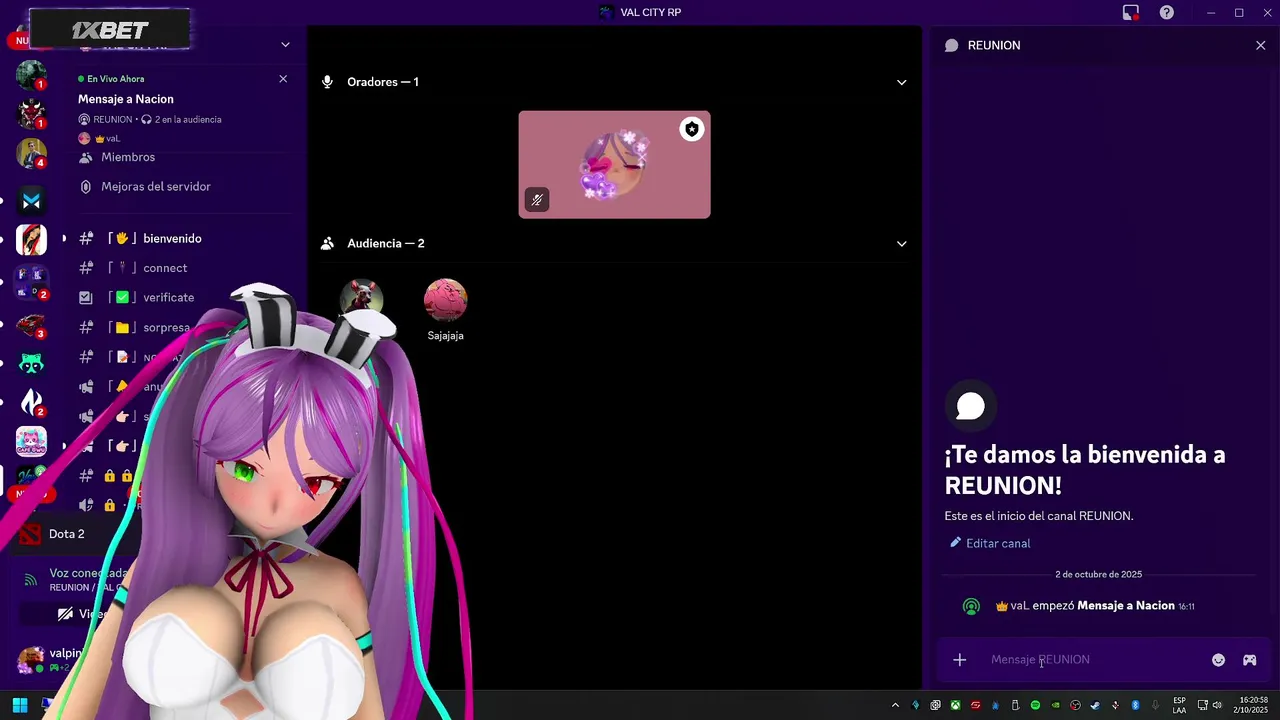Click the chat bubble icon beside the REUNION title
Viewport: 1280px width, 720px height.
point(952,45)
